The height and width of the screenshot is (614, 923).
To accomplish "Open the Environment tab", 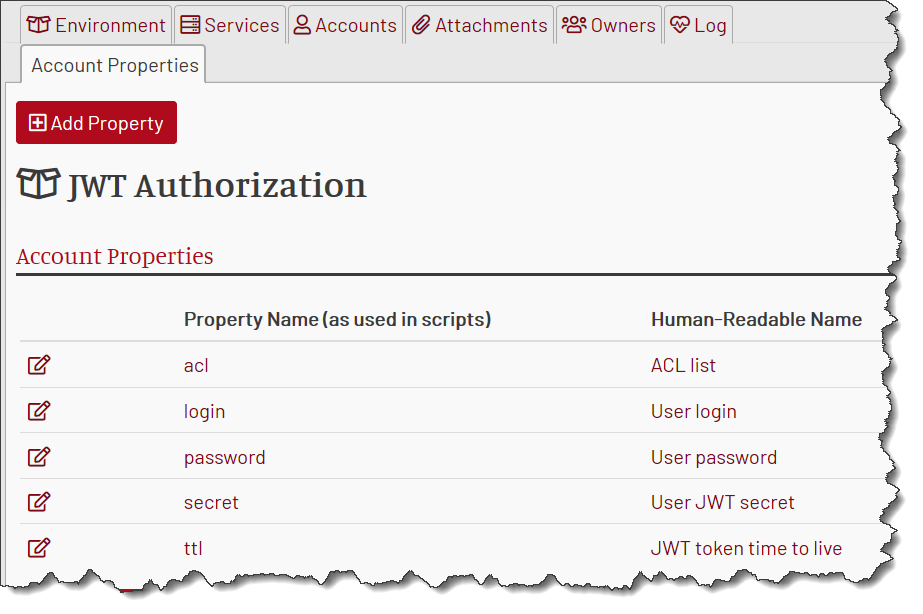I will pyautogui.click(x=96, y=25).
